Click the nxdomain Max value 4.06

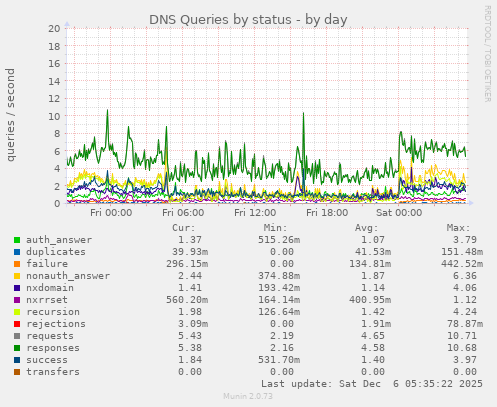(x=465, y=288)
